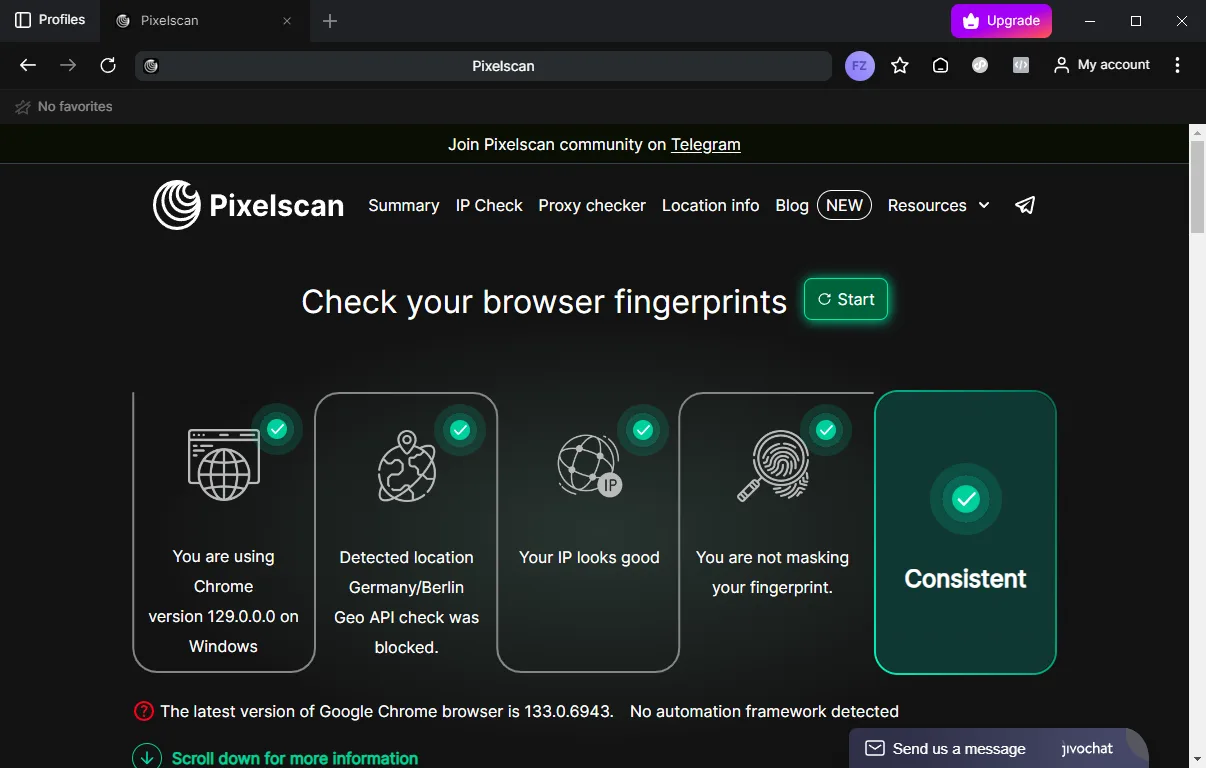1206x768 pixels.
Task: Click the location map pin icon
Action: [x=407, y=466]
